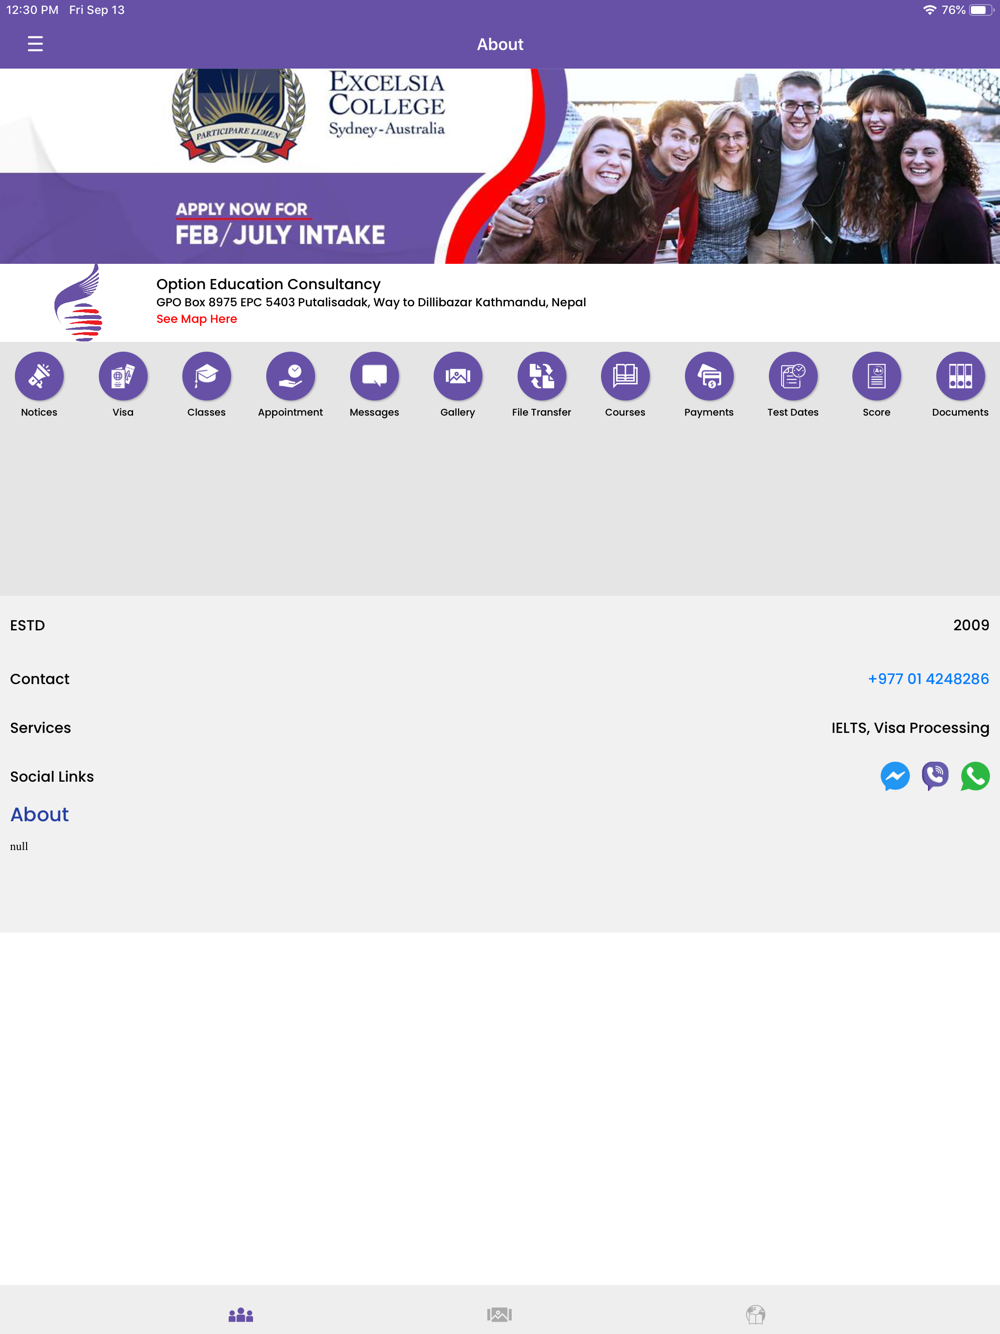
Task: Tap the Facebook Messenger social link
Action: coord(895,776)
